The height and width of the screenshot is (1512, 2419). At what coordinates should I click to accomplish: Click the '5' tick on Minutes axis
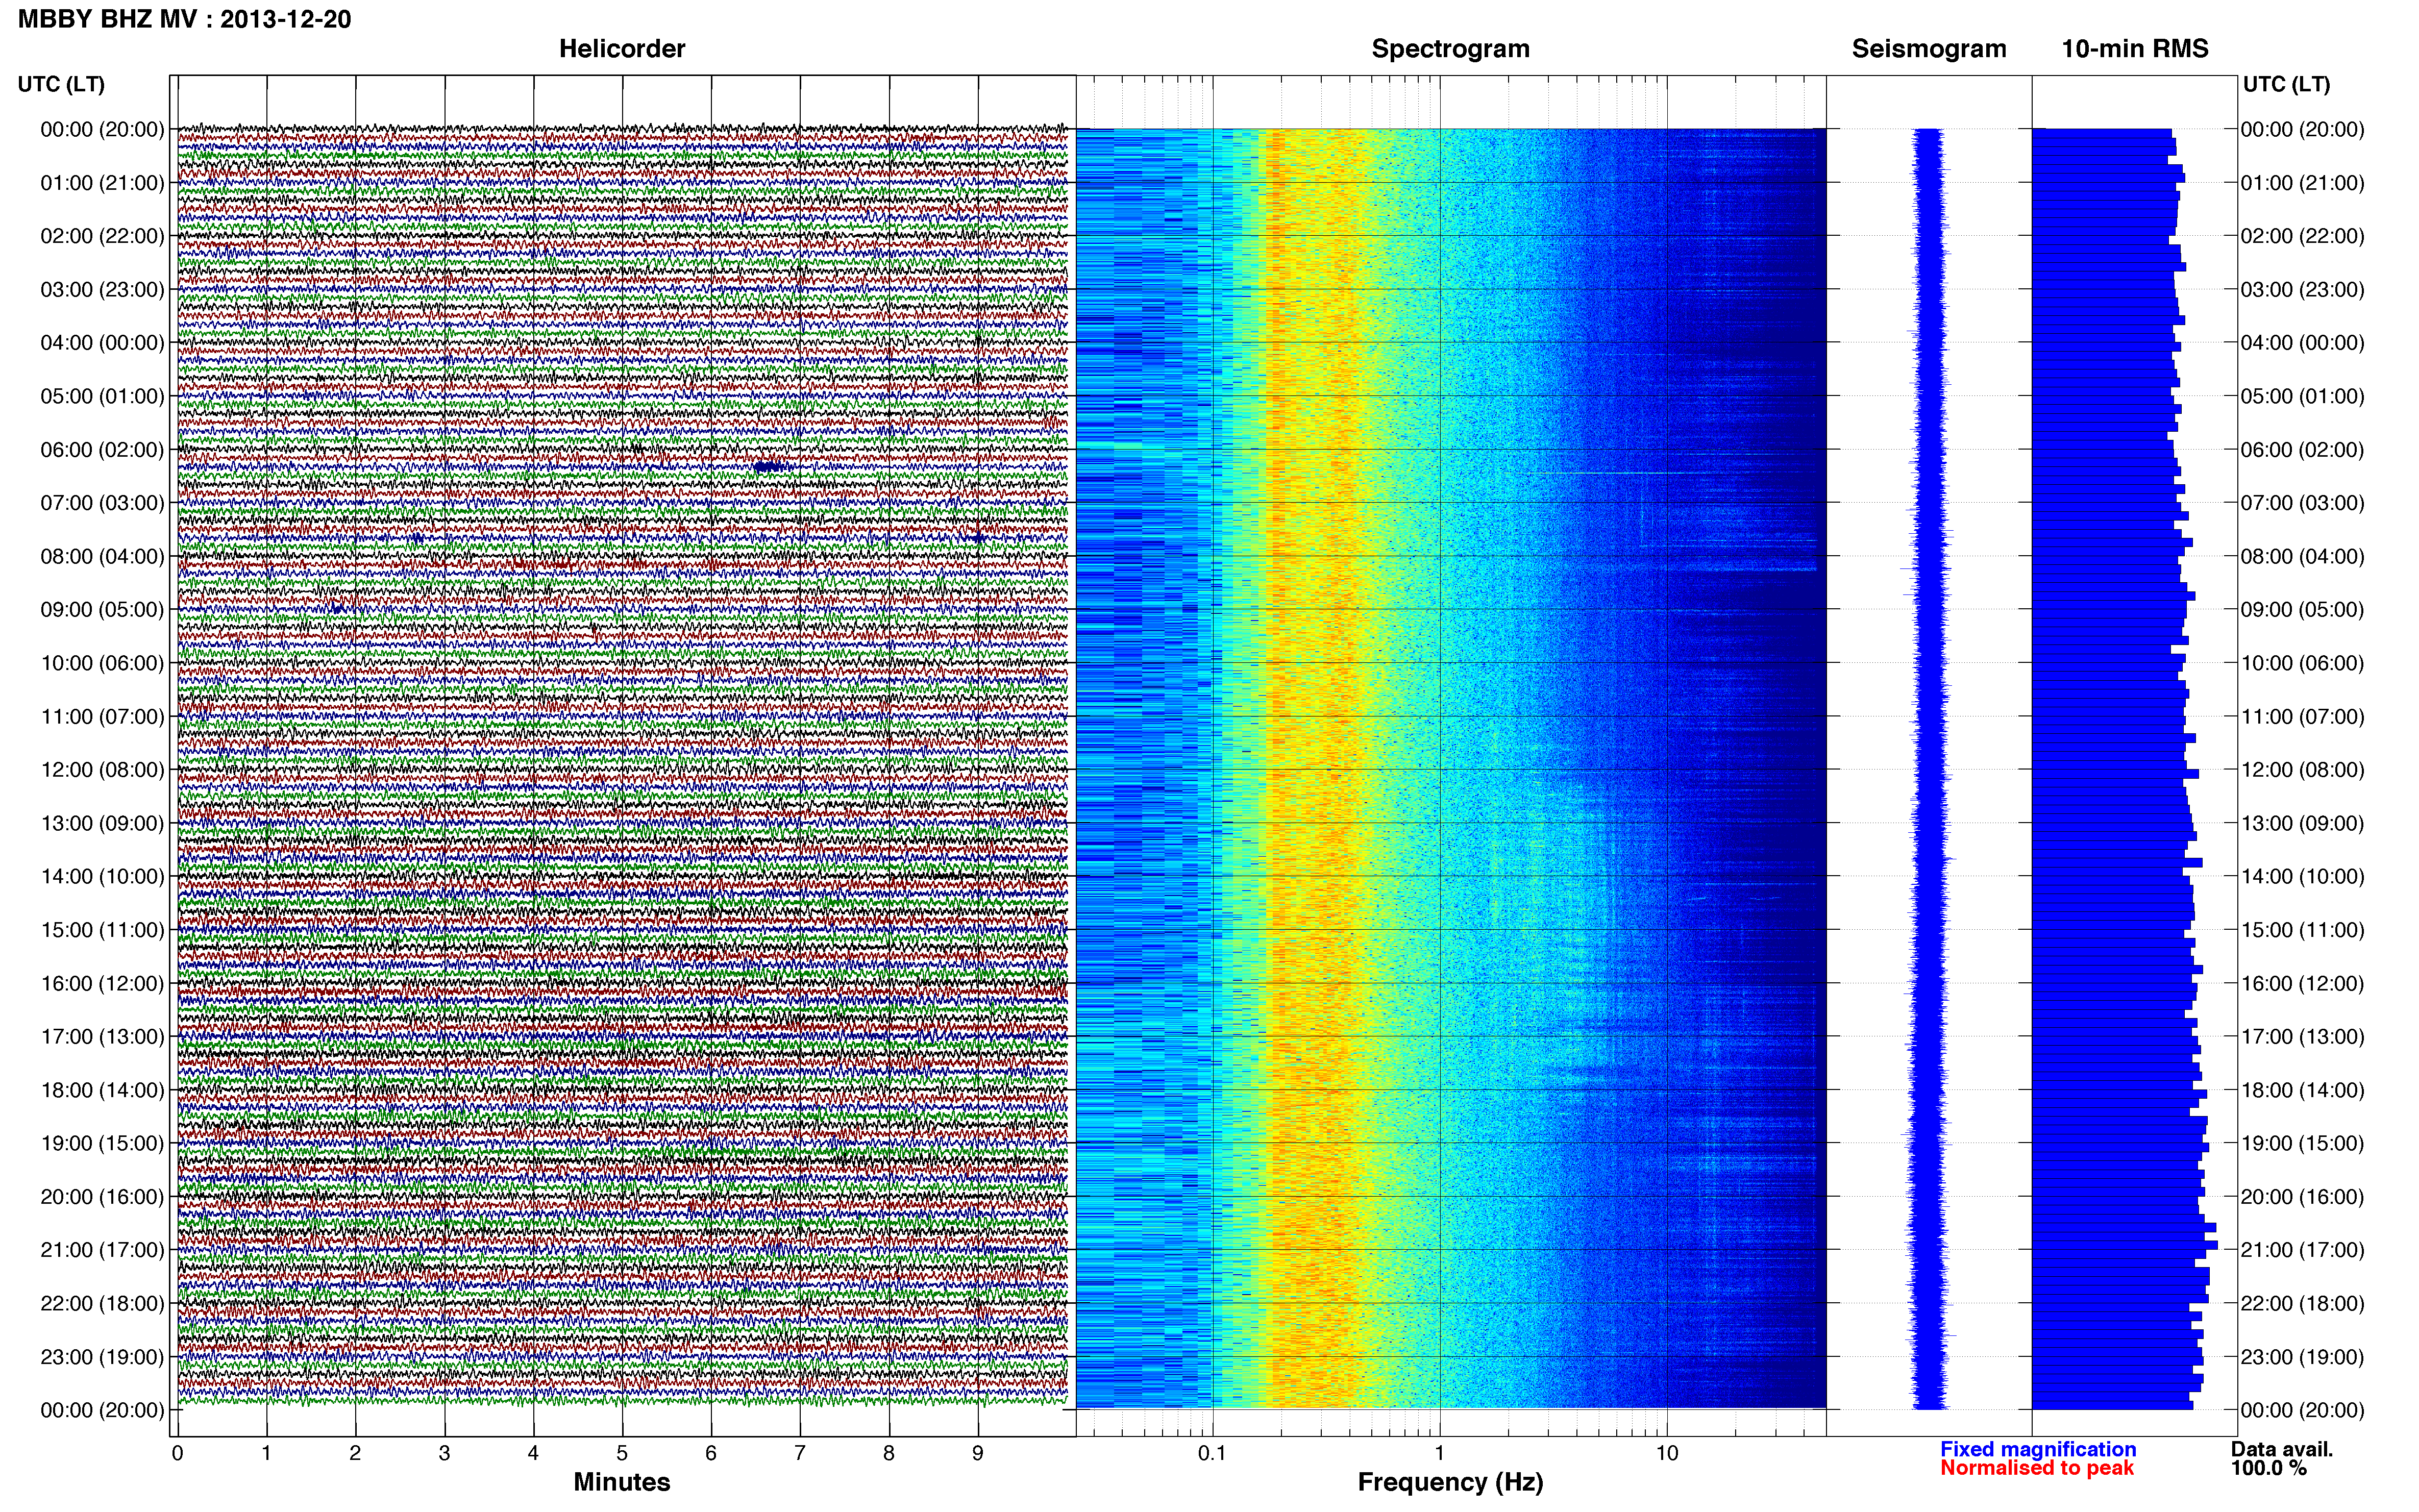622,1453
